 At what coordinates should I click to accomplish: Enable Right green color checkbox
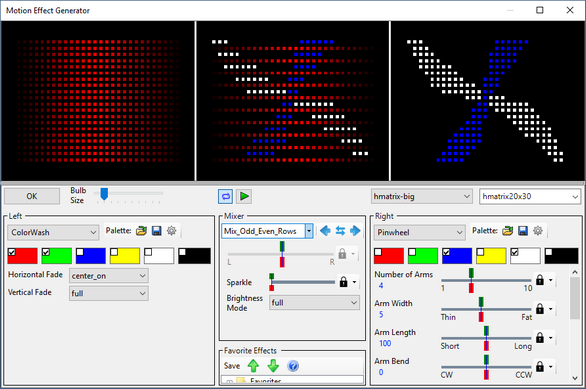coord(412,252)
